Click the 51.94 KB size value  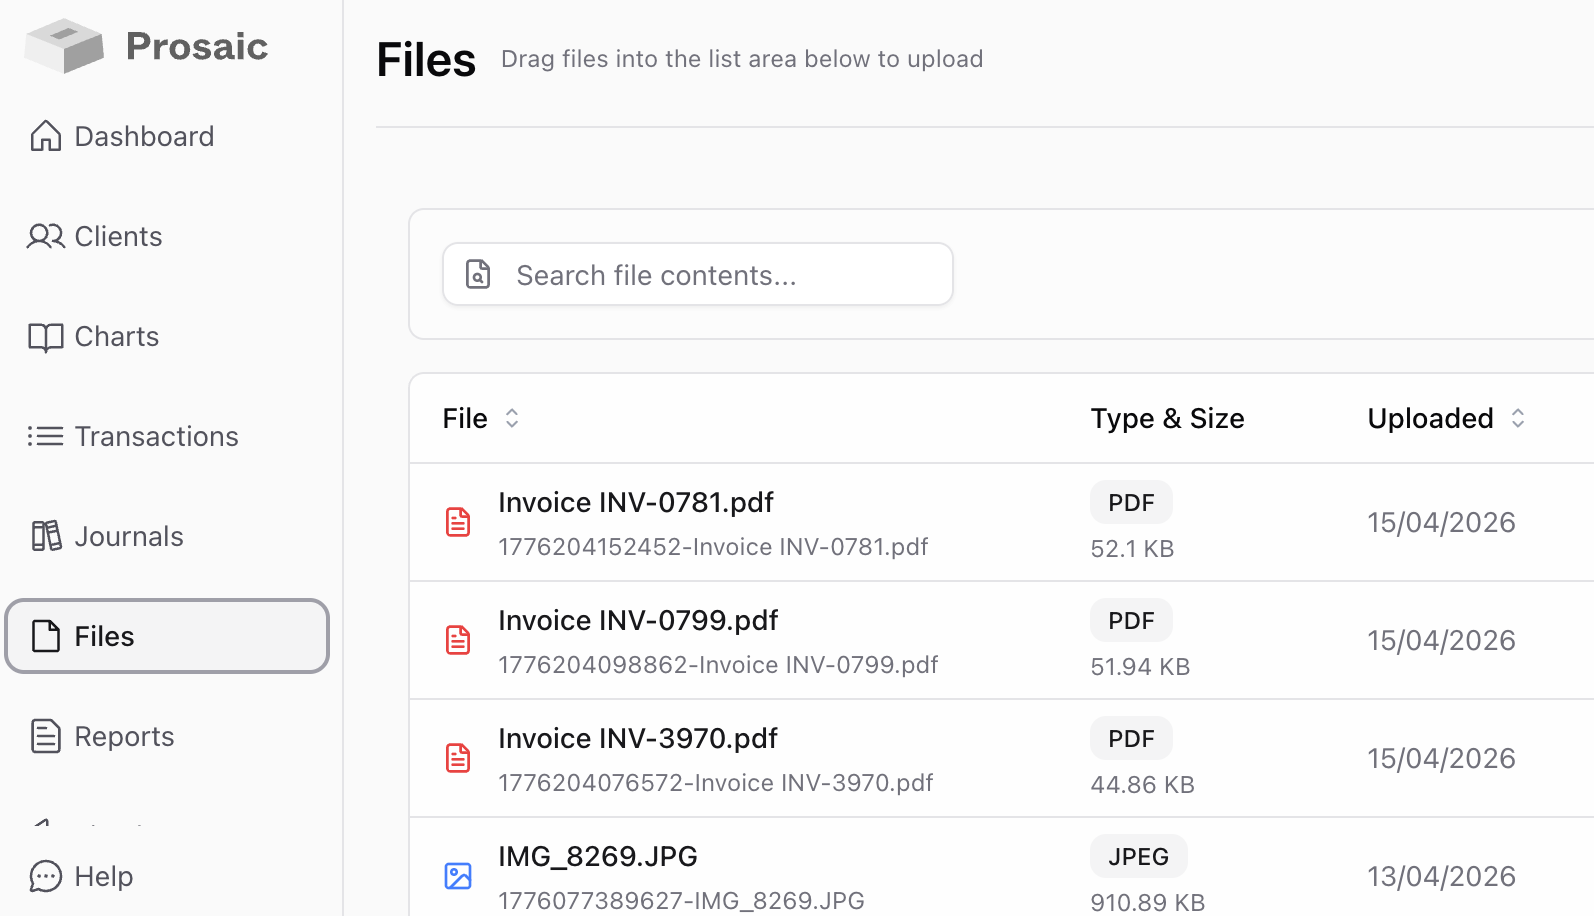click(x=1140, y=666)
